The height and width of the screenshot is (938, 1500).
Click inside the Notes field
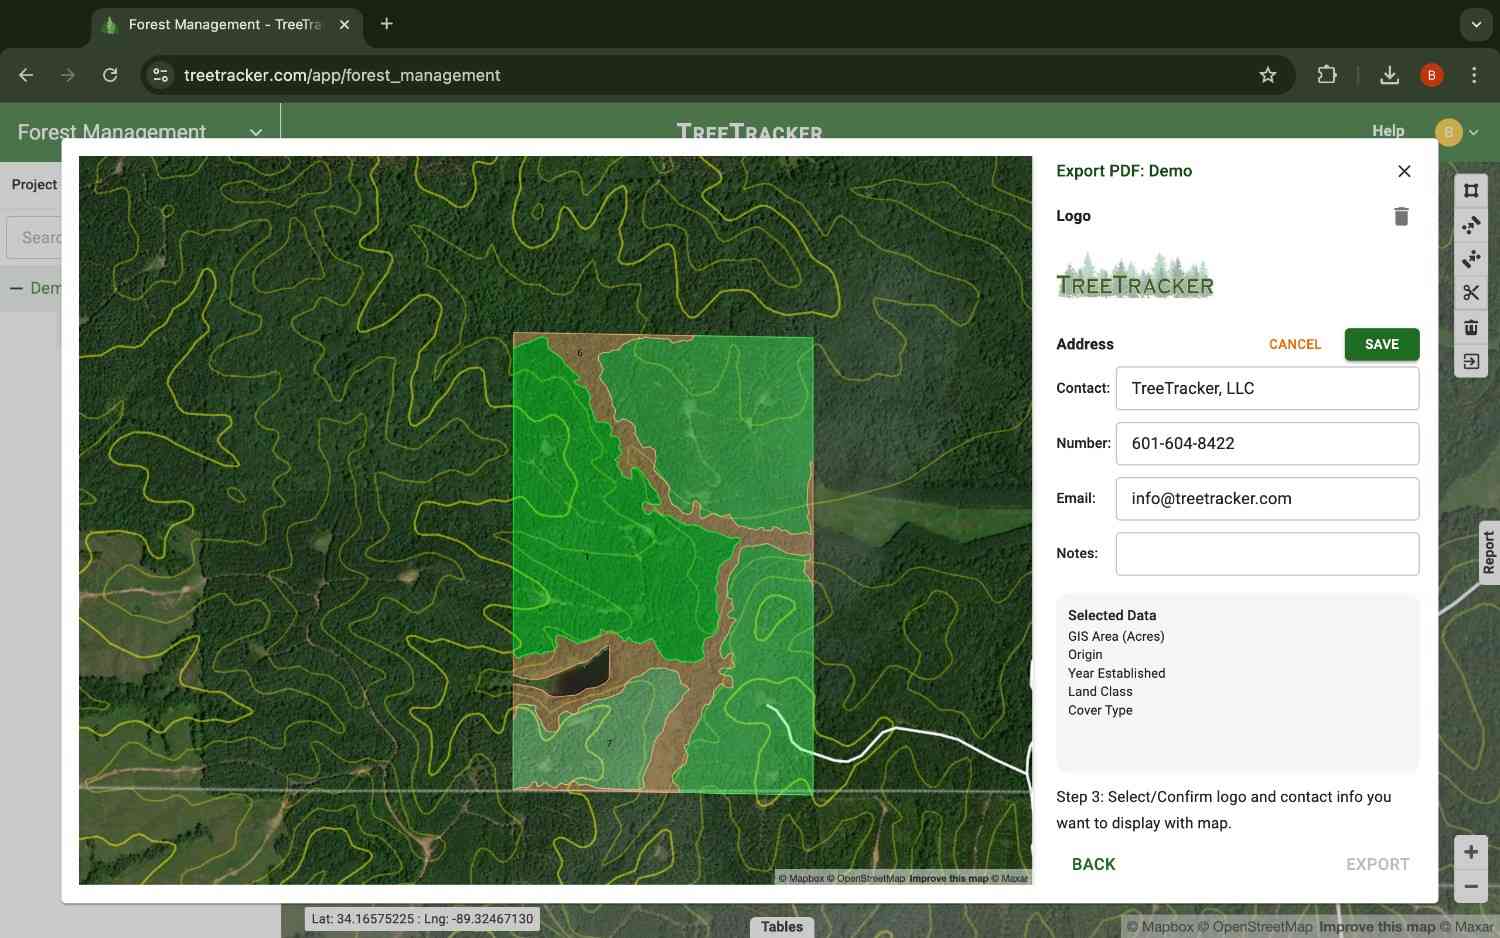click(1266, 553)
